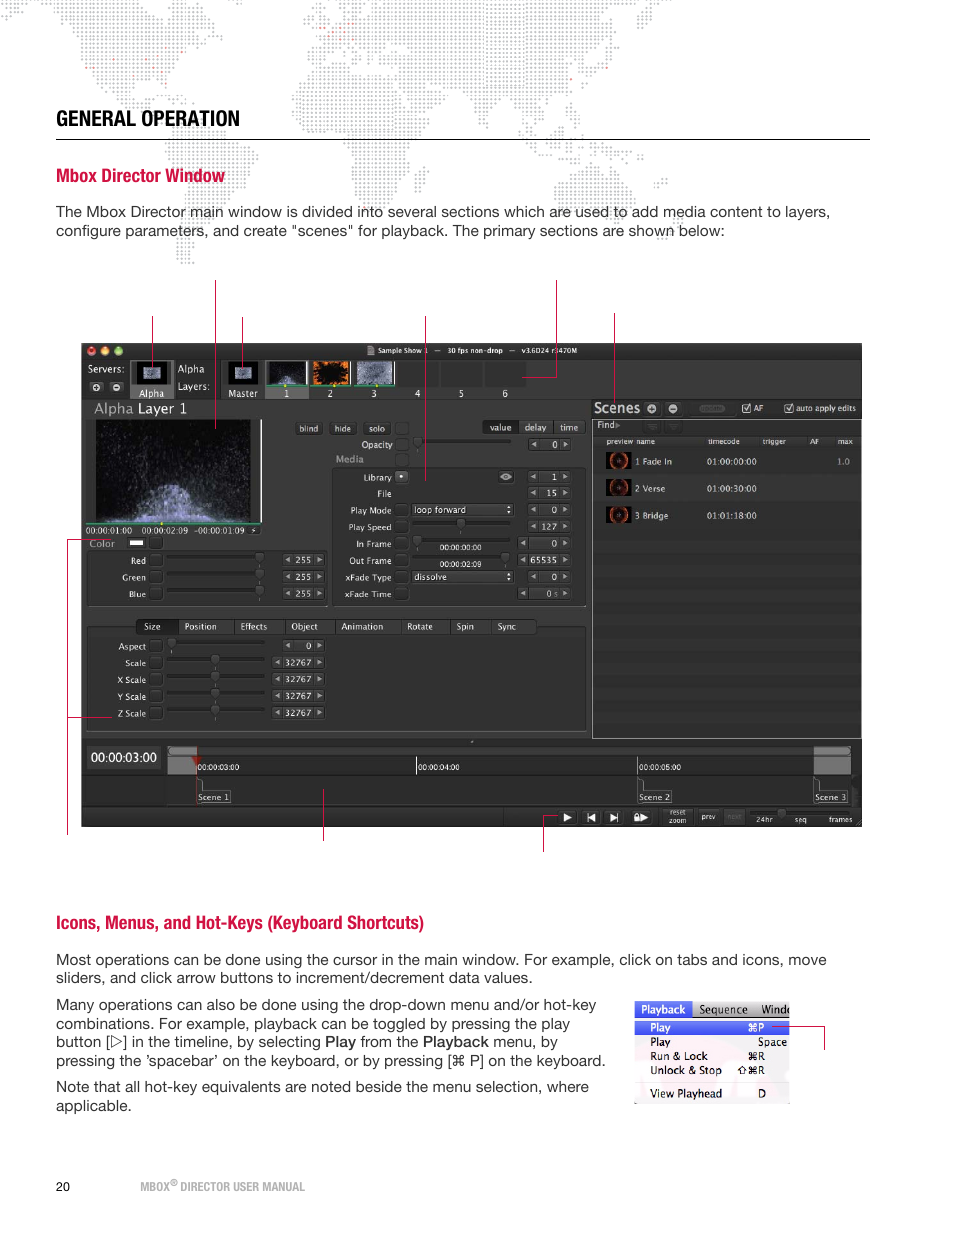This screenshot has height=1235, width=954.
Task: Click the lightning icon under preview timecodes
Action: [x=254, y=531]
